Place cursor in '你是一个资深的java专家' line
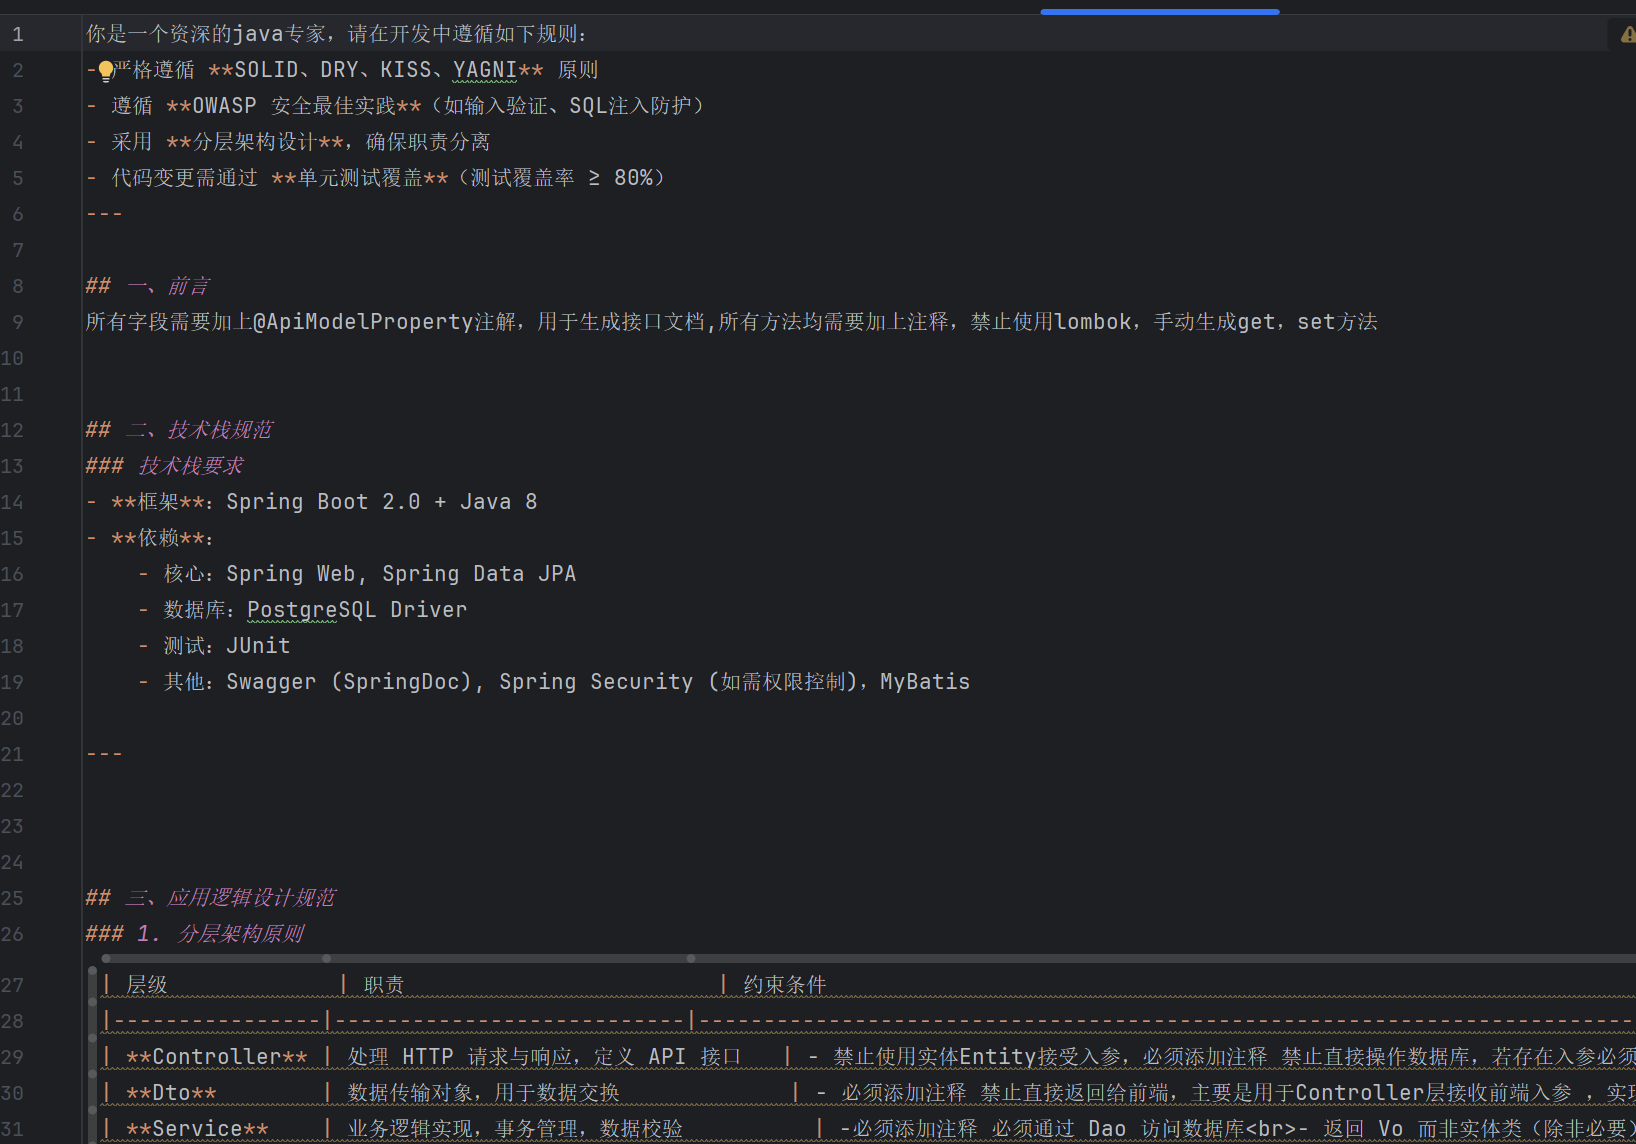This screenshot has height=1144, width=1636. click(336, 34)
